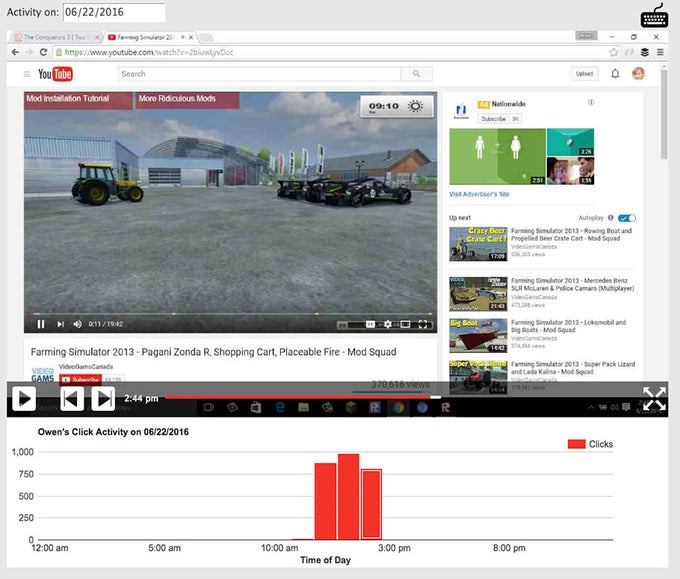Expand the screenshot viewer to fullscreen
This screenshot has height=579, width=680.
(x=654, y=399)
